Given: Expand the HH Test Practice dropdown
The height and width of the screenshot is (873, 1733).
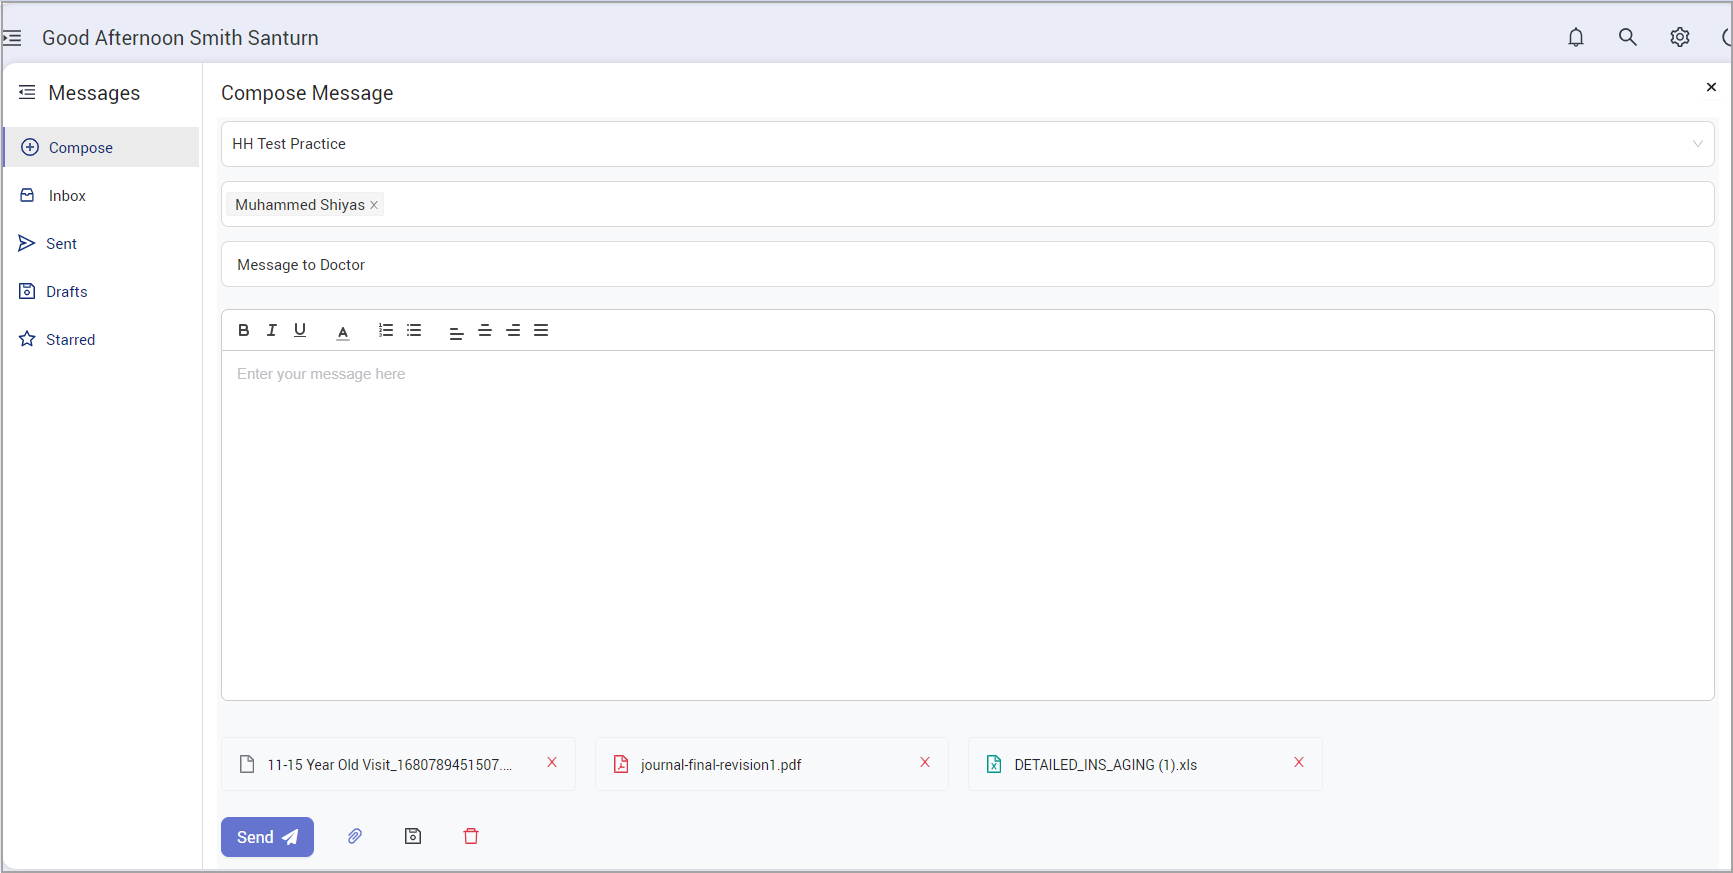Looking at the screenshot, I should (x=1696, y=144).
